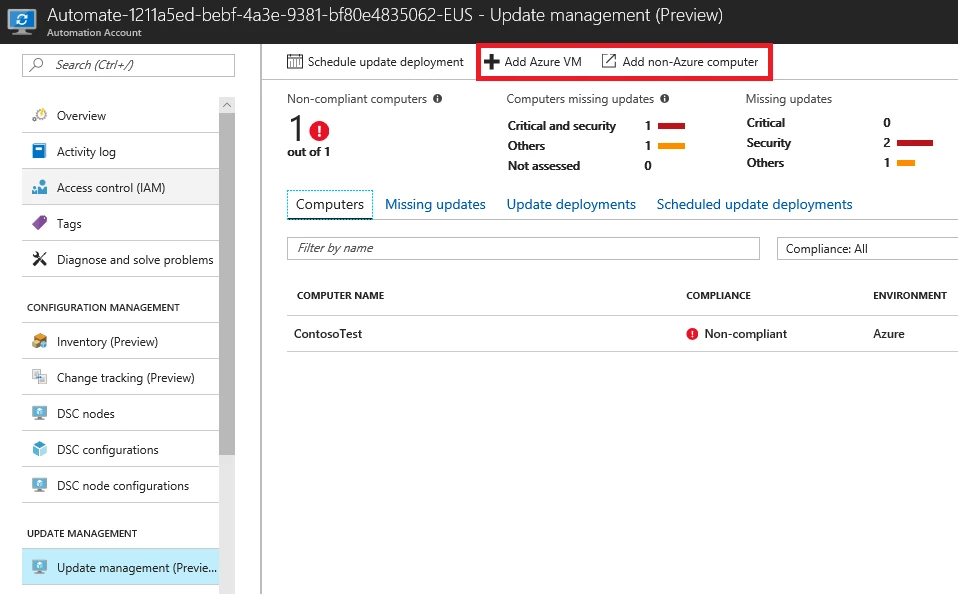Image resolution: width=958 pixels, height=594 pixels.
Task: Click the Inventory (Preview) box icon
Action: point(40,340)
